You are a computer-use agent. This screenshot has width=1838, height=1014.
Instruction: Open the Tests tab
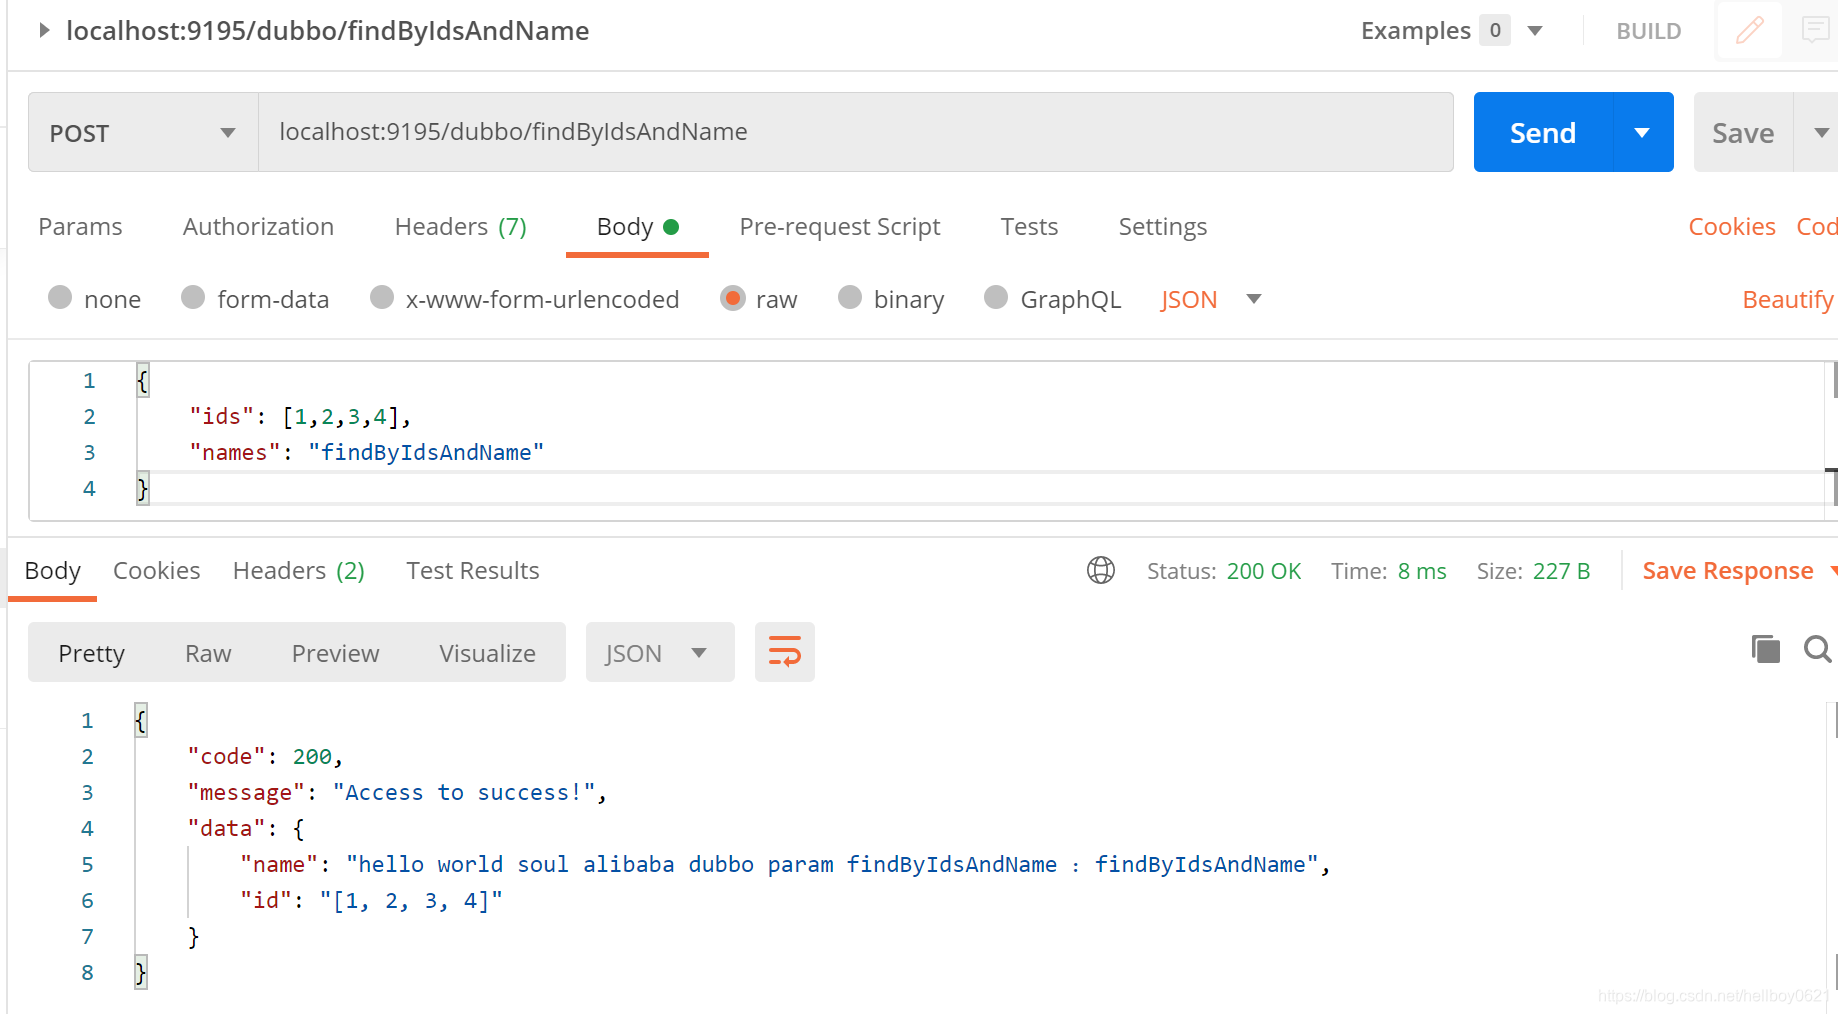point(1029,227)
